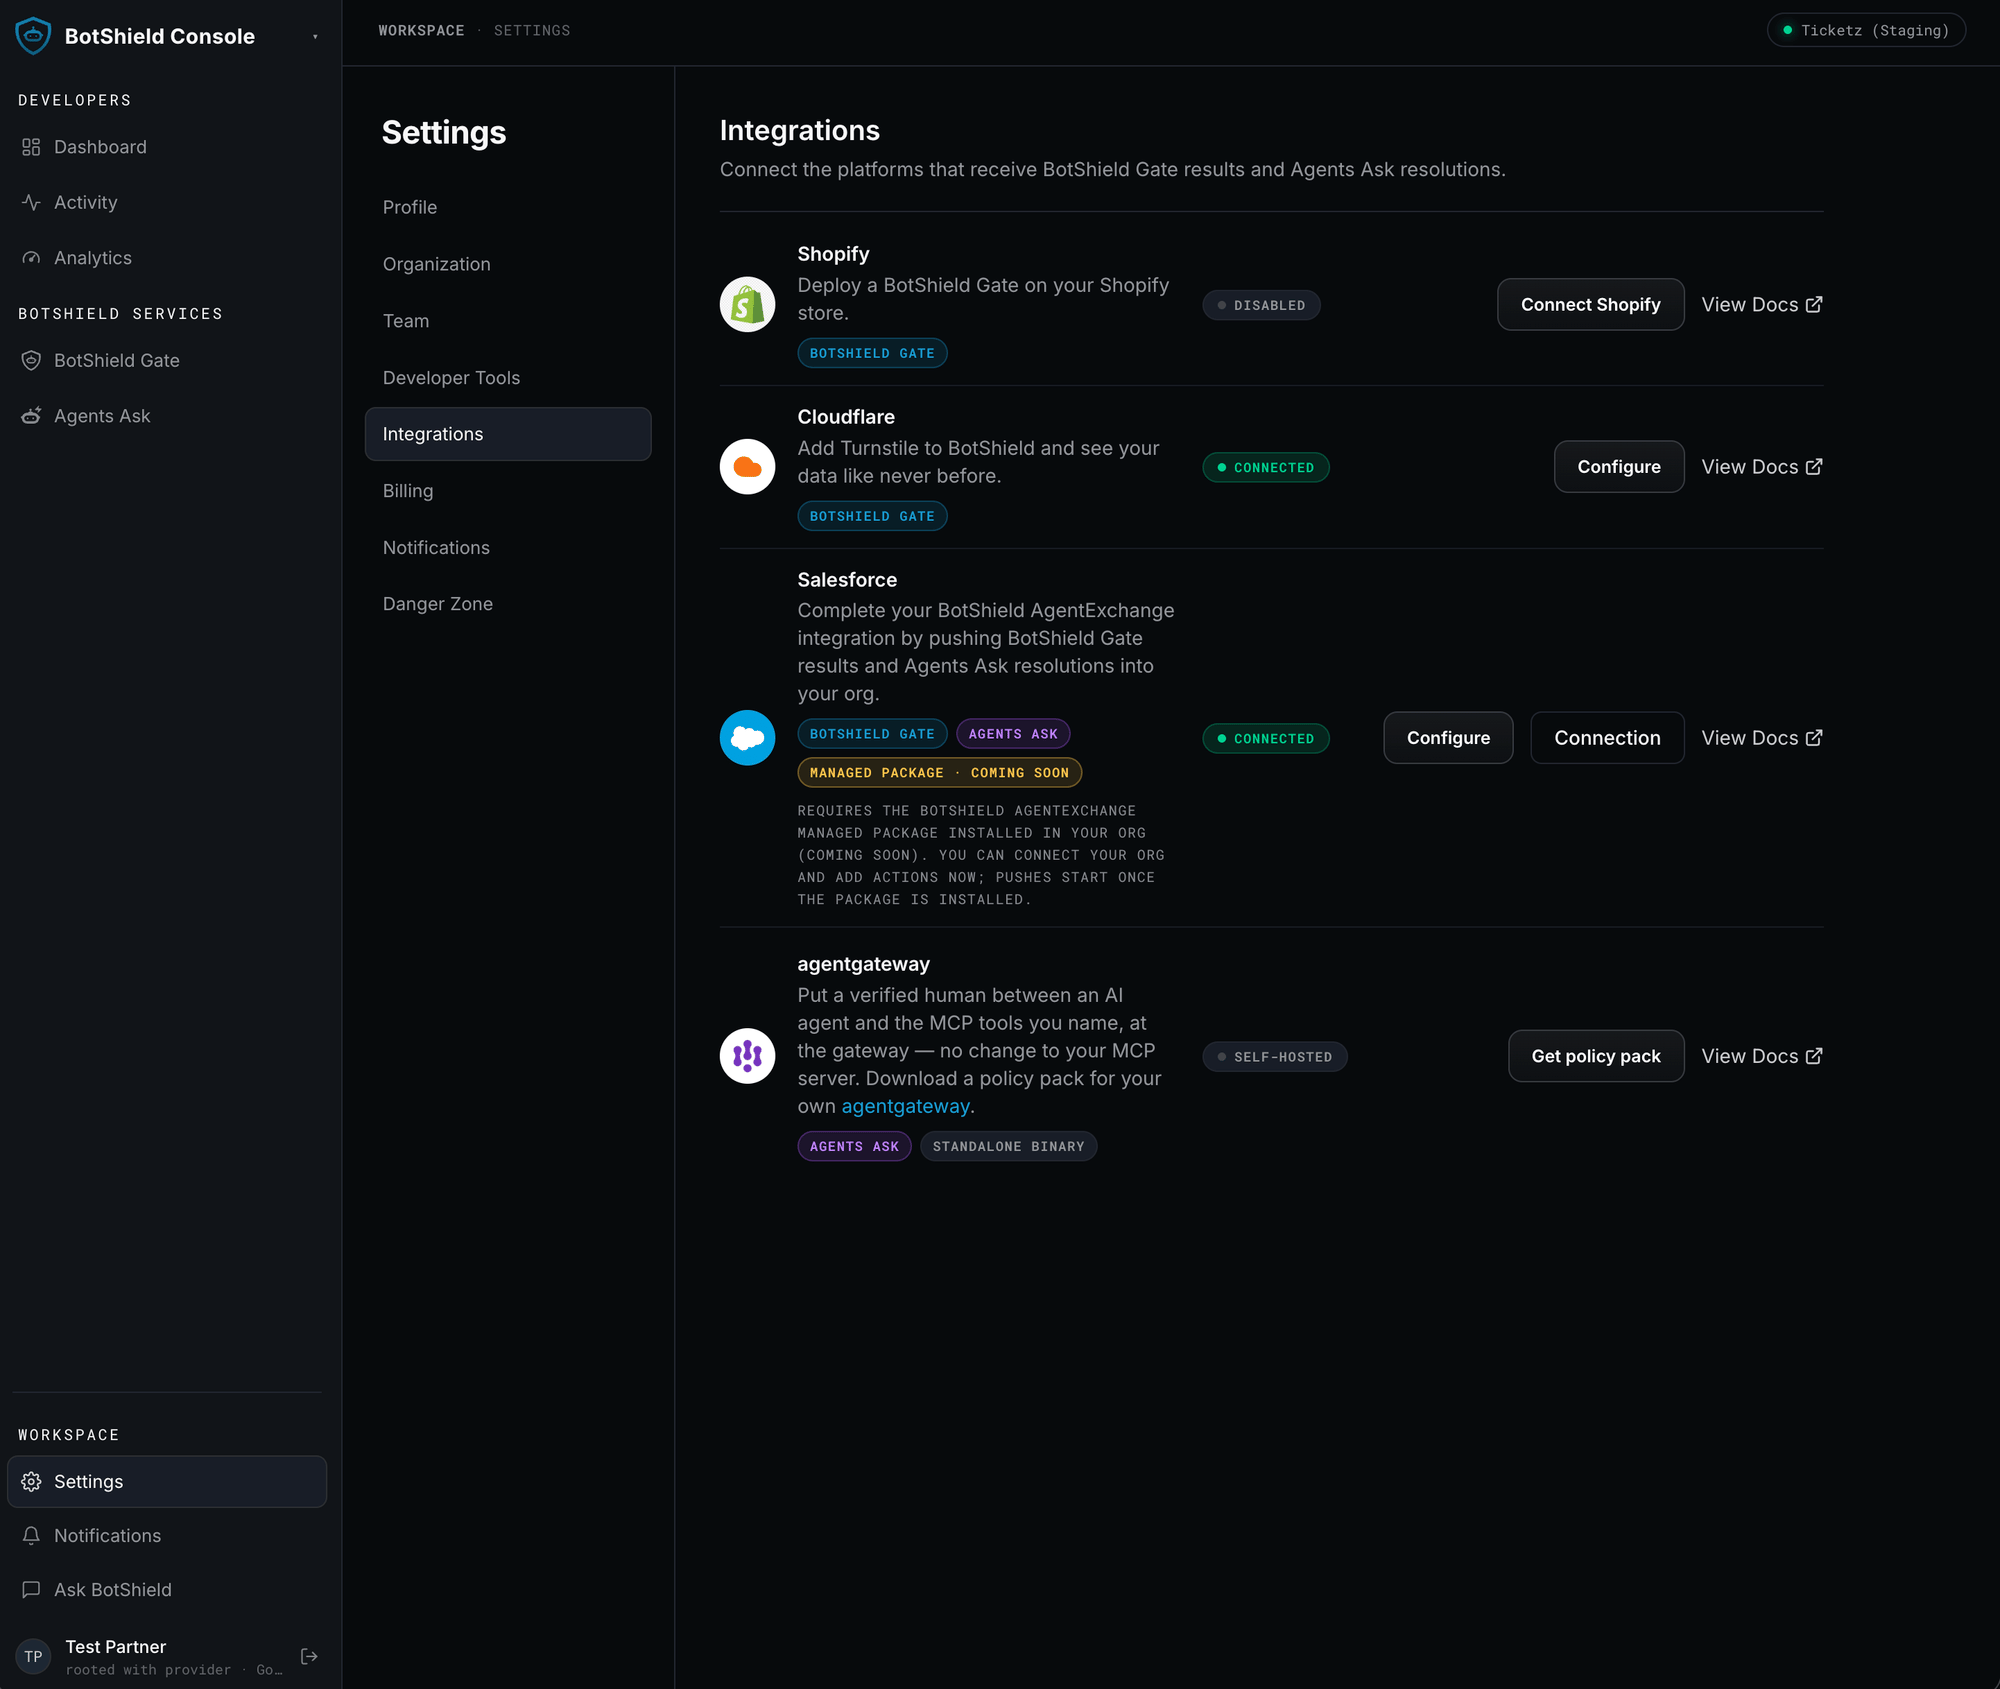Screen dimensions: 2000x1689
Task: Open the Organization settings tab
Action: (508, 264)
